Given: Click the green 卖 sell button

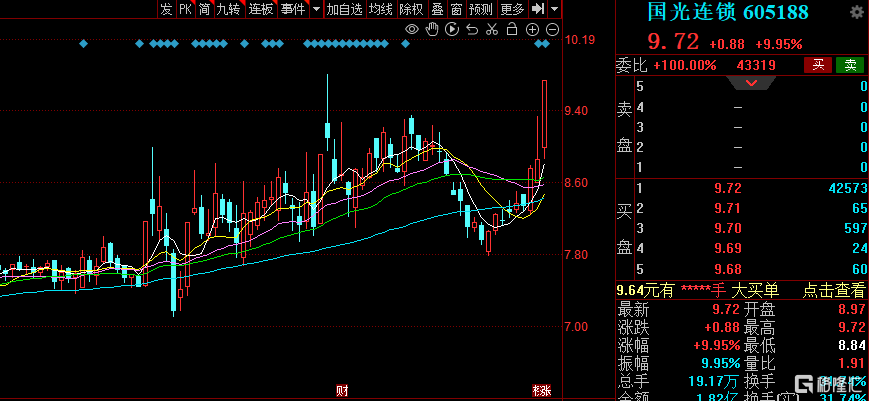Looking at the screenshot, I should 850,65.
